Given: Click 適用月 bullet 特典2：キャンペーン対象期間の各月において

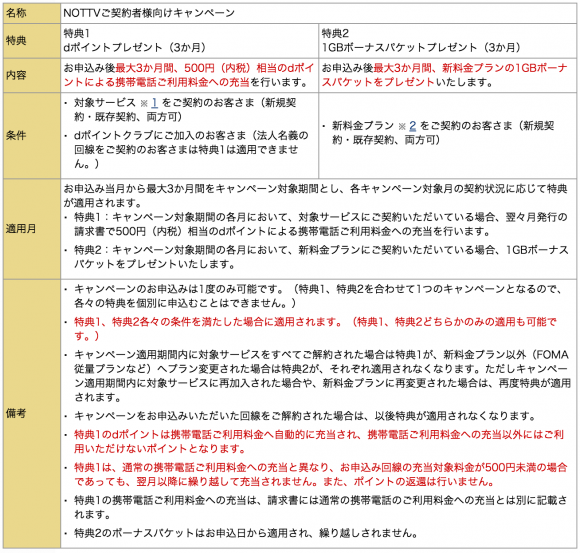Looking at the screenshot, I should pos(321,257).
